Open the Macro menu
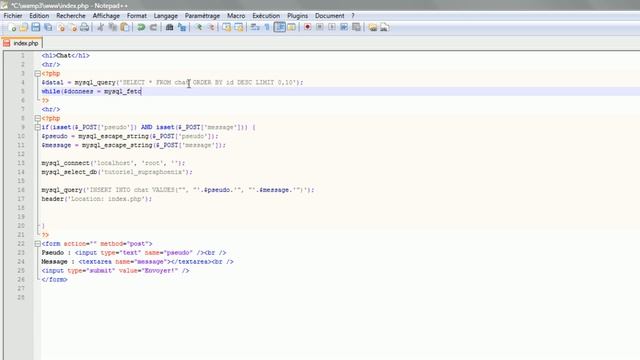Image resolution: width=640 pixels, height=360 pixels. [236, 16]
